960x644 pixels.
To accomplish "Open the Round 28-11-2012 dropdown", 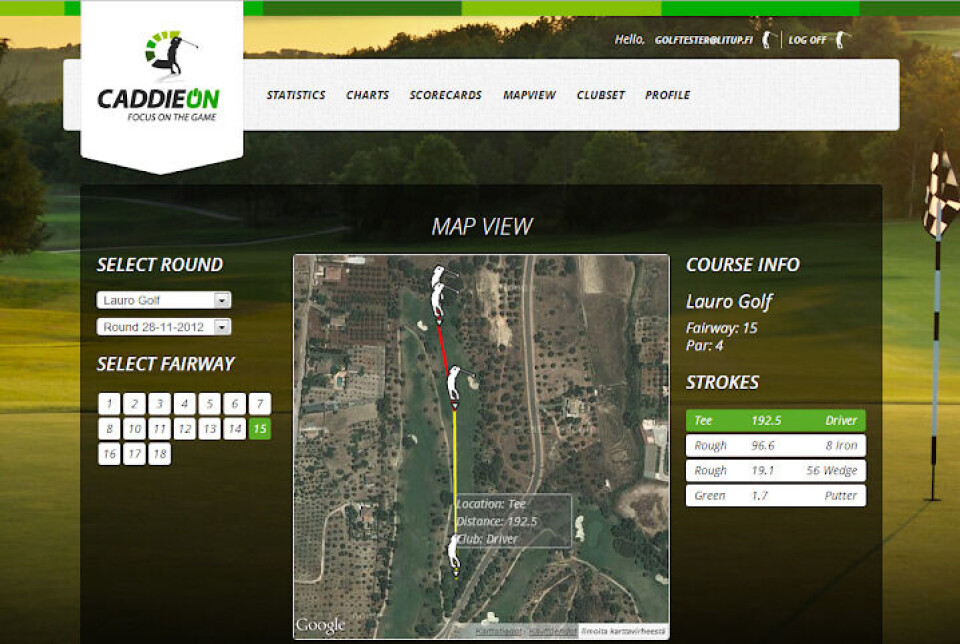I will (163, 327).
